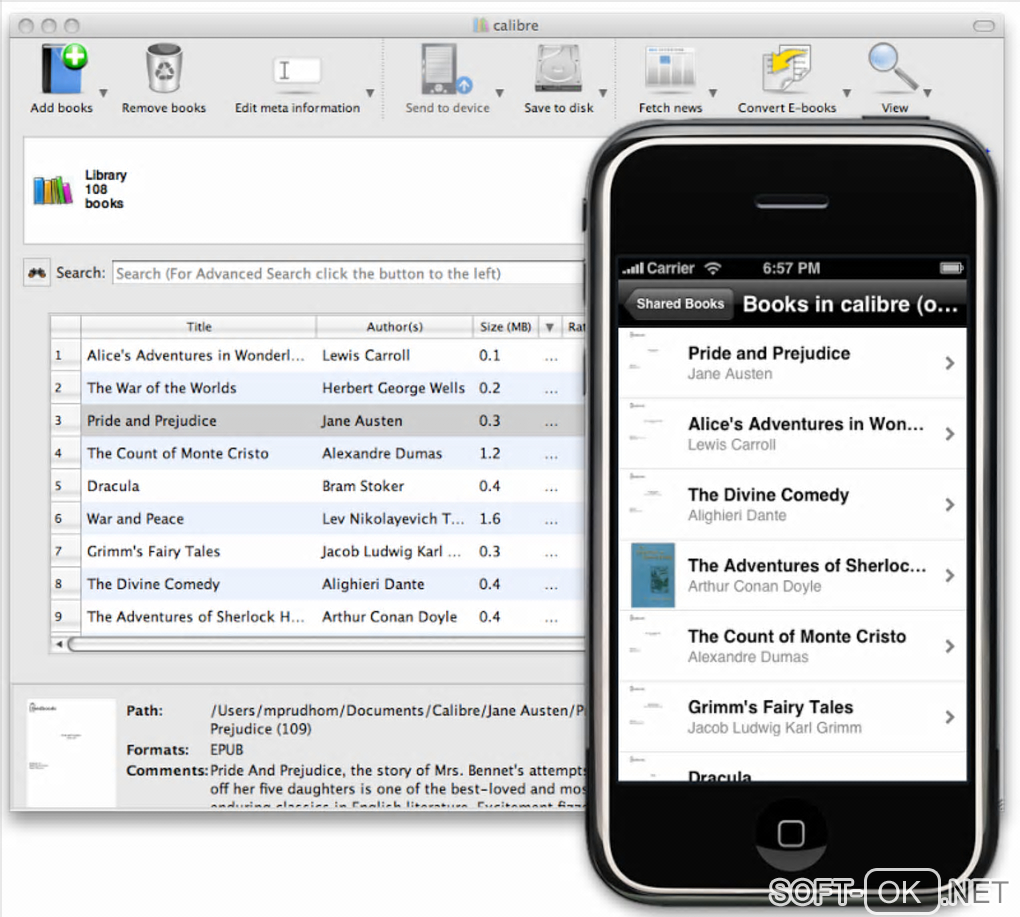Tap the Shared Books back button
Image resolution: width=1020 pixels, height=917 pixels.
click(x=678, y=304)
